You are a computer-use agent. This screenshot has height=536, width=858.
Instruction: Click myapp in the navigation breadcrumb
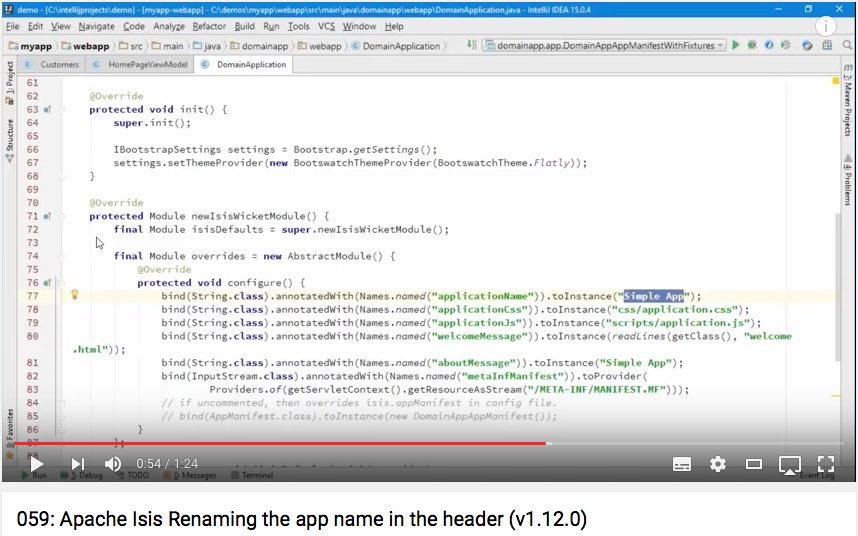point(31,46)
